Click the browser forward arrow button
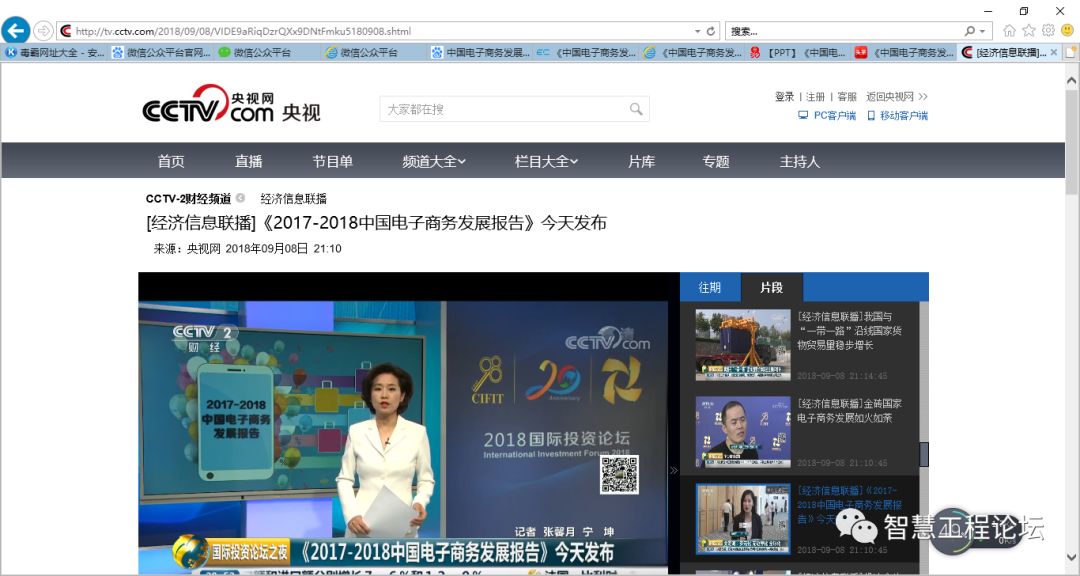Viewport: 1080px width, 576px height. 43,30
